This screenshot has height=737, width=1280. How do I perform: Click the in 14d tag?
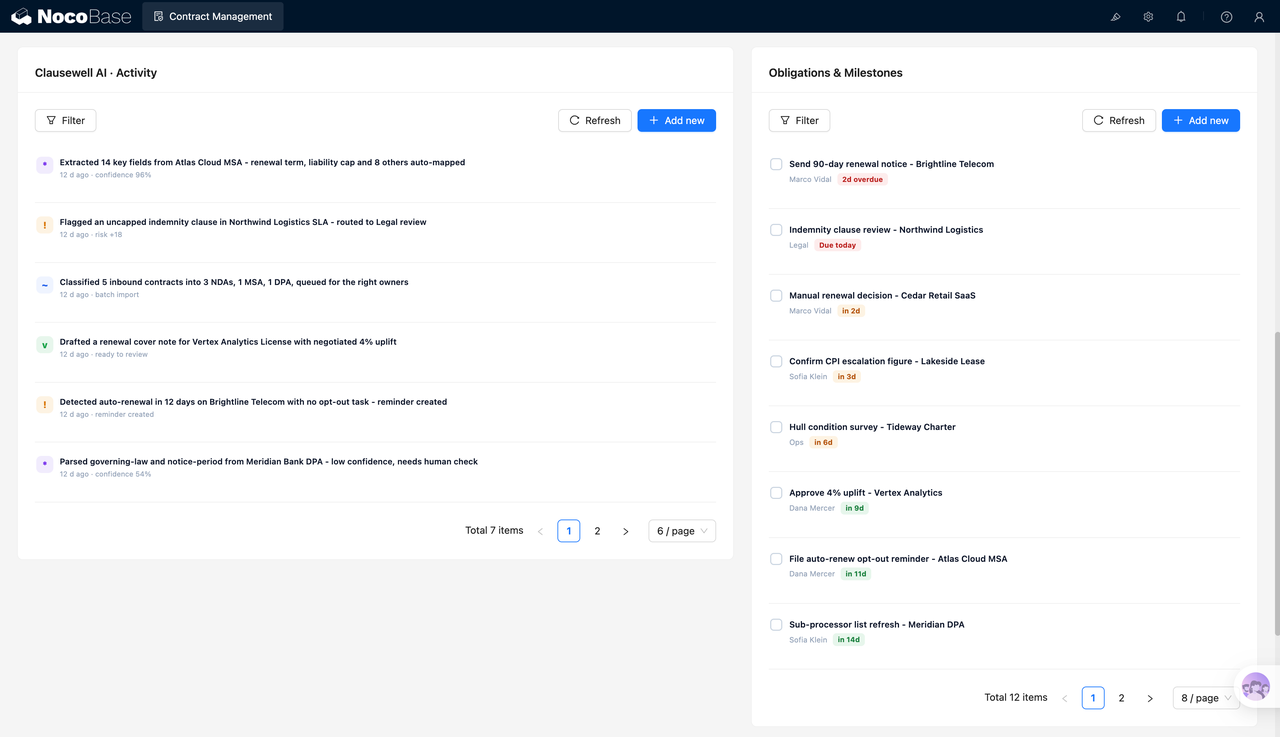[x=849, y=640]
